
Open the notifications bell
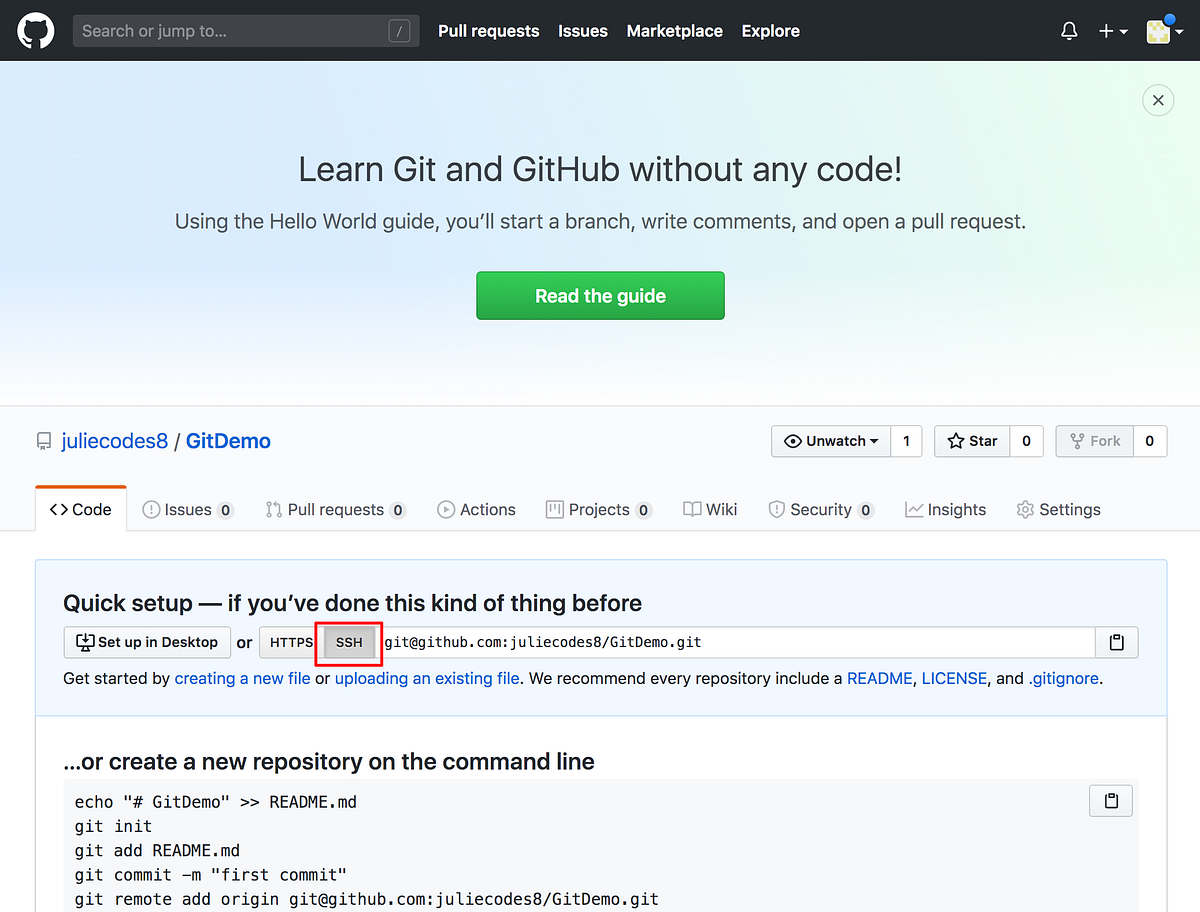(1069, 31)
